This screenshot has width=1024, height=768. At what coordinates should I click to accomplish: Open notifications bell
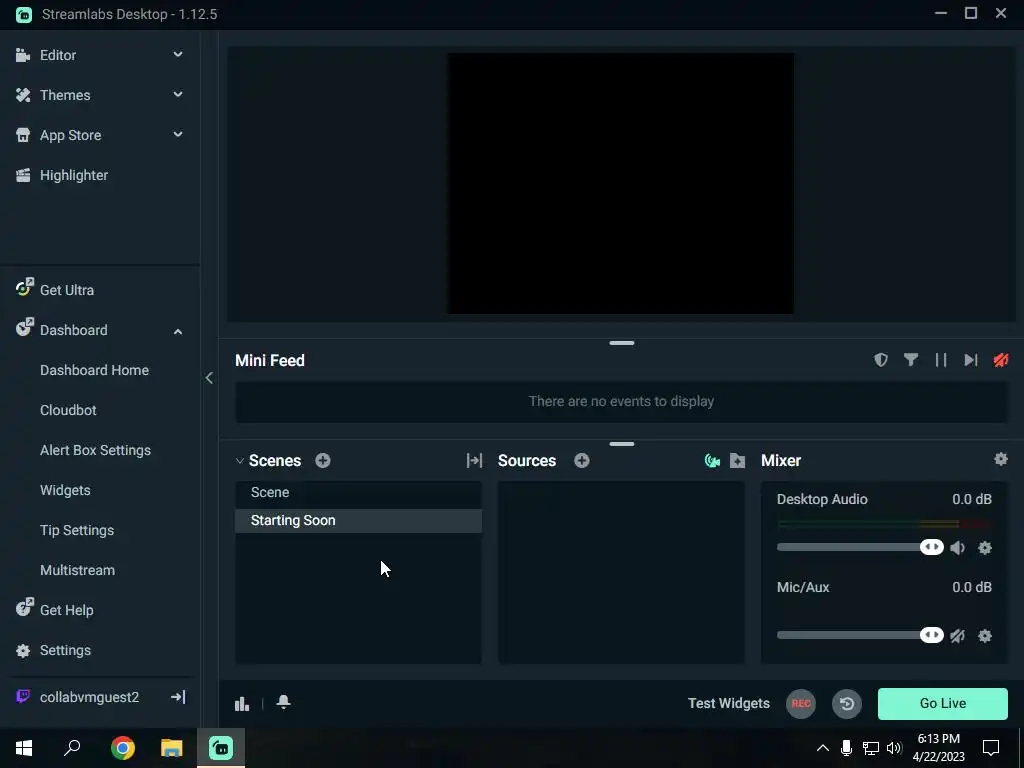283,702
